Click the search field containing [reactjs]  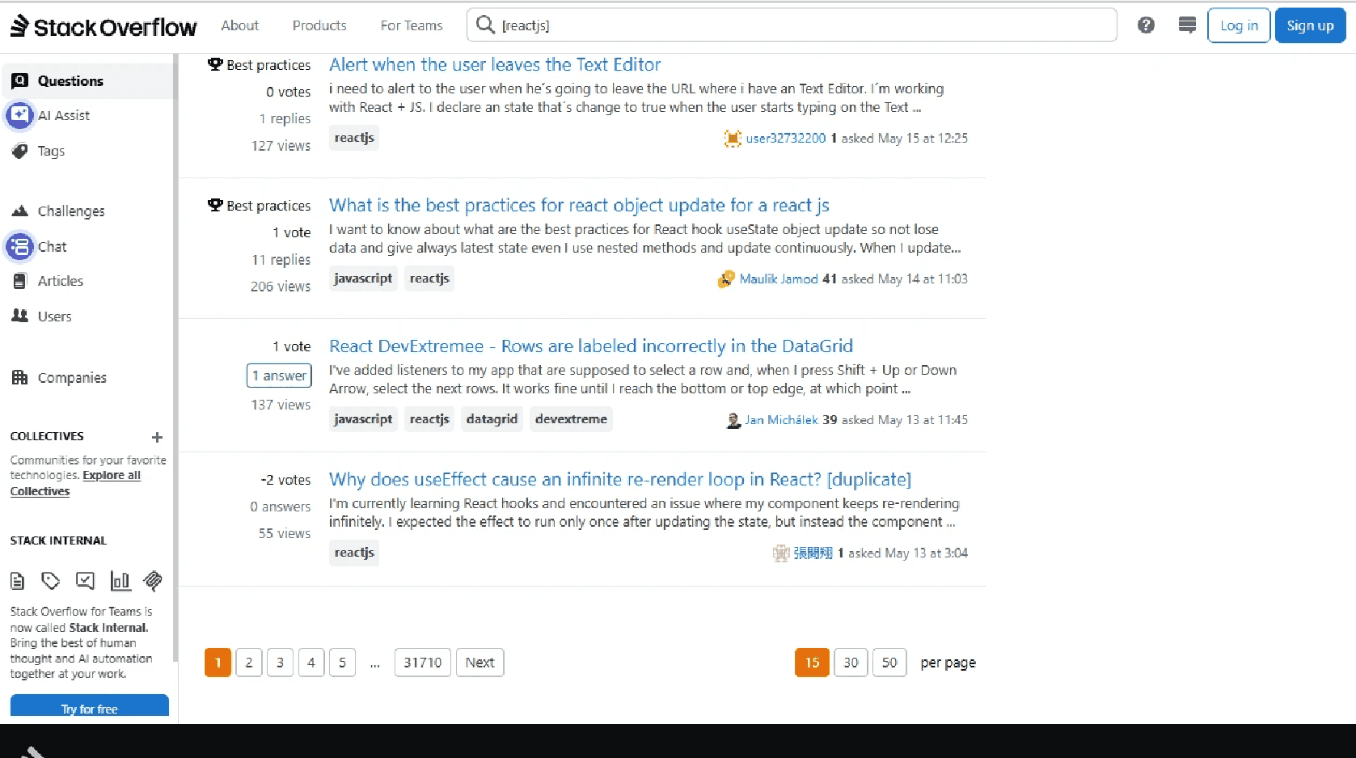[x=792, y=25]
